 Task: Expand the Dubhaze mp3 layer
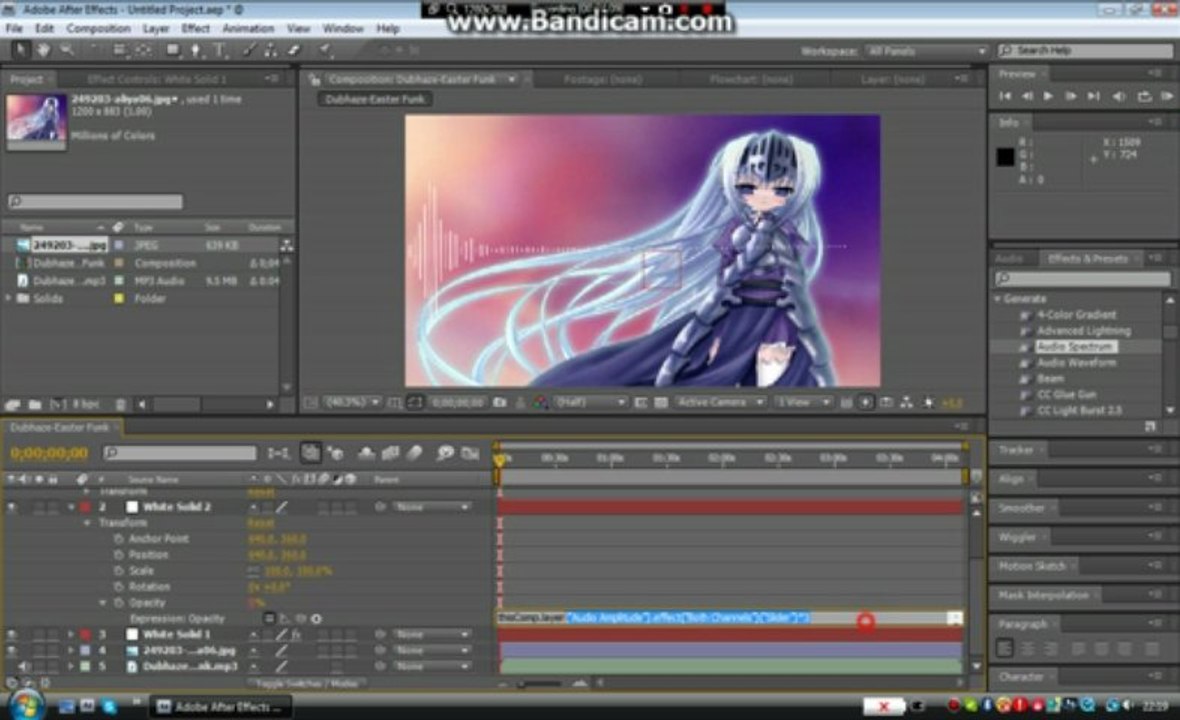coord(71,667)
